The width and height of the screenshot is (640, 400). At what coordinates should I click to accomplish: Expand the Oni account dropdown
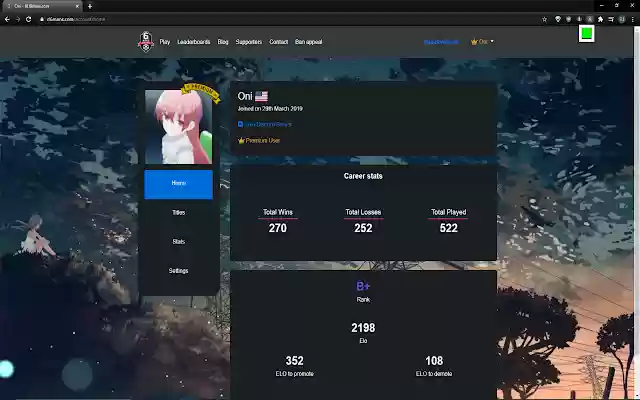tap(482, 42)
